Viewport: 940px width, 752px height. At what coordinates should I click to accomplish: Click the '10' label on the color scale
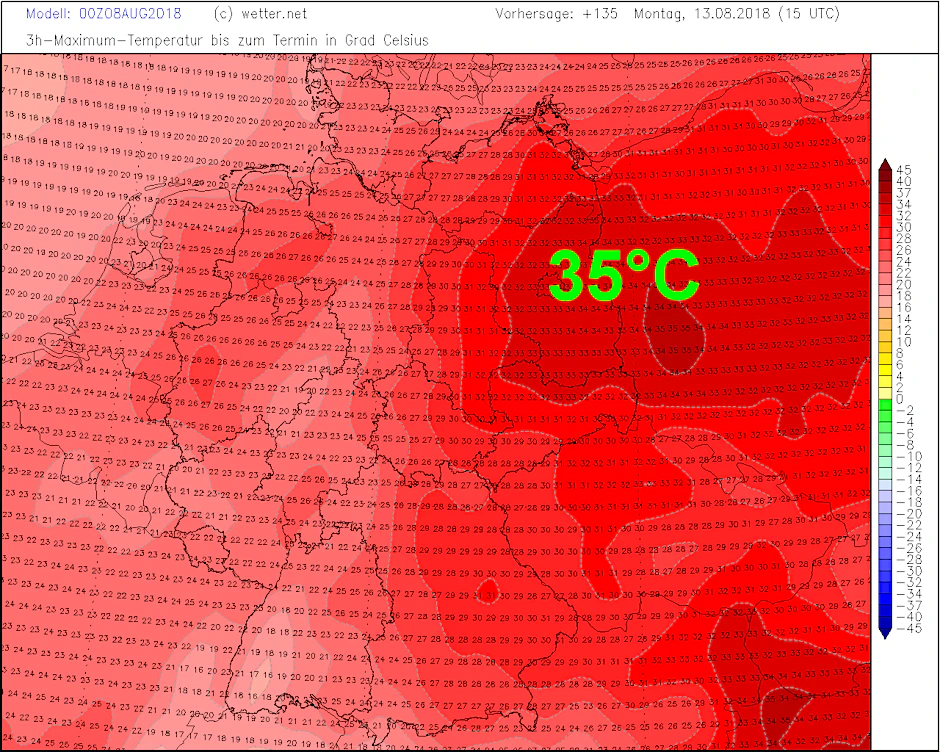(x=904, y=342)
